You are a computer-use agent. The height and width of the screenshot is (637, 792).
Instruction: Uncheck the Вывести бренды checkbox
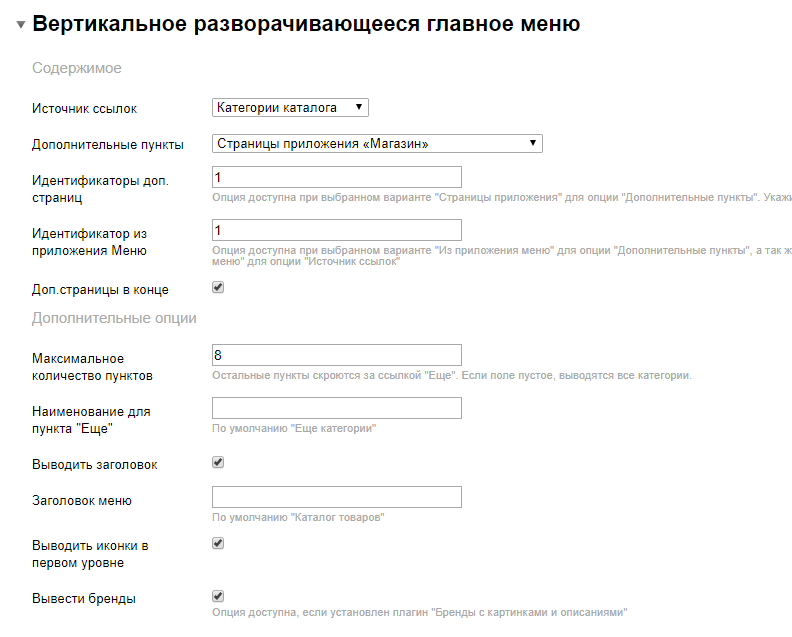[218, 597]
